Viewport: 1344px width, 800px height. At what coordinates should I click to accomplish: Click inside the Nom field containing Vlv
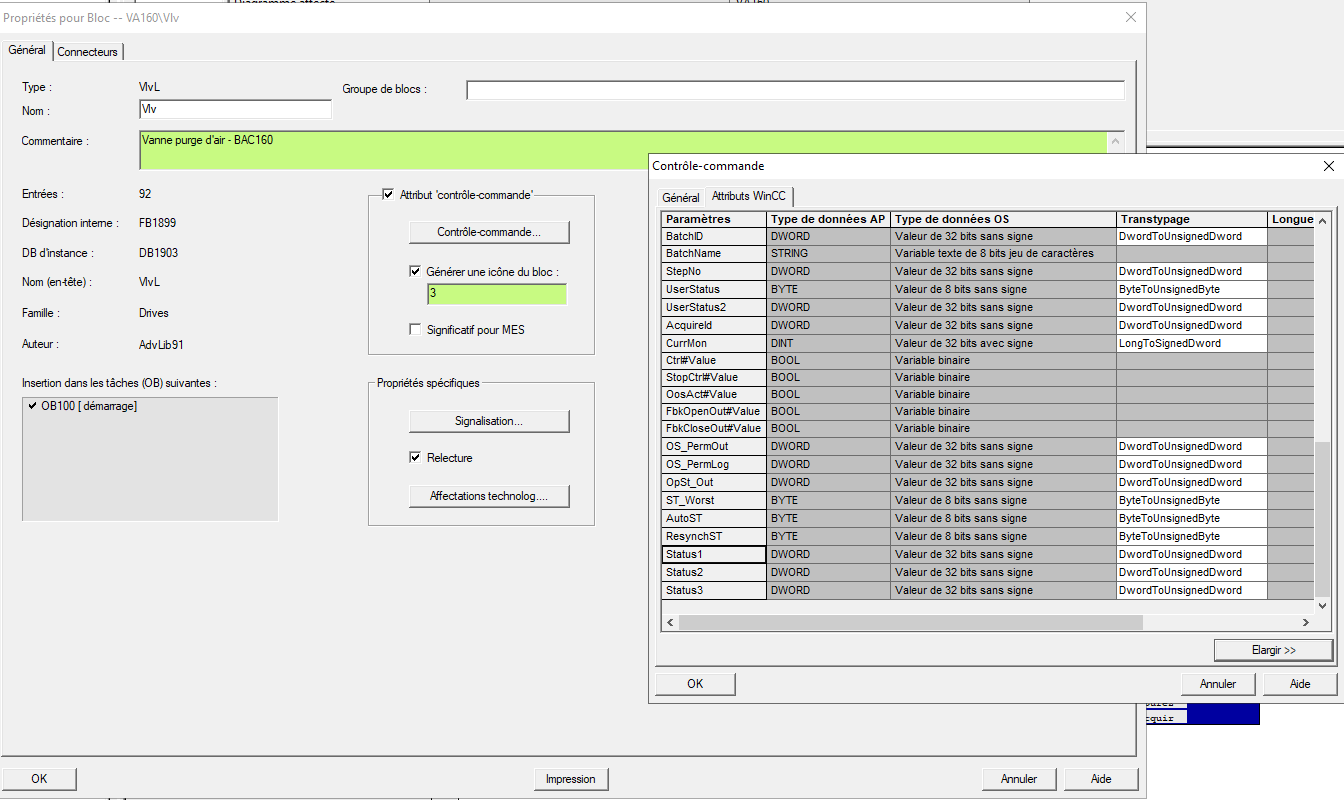[235, 109]
